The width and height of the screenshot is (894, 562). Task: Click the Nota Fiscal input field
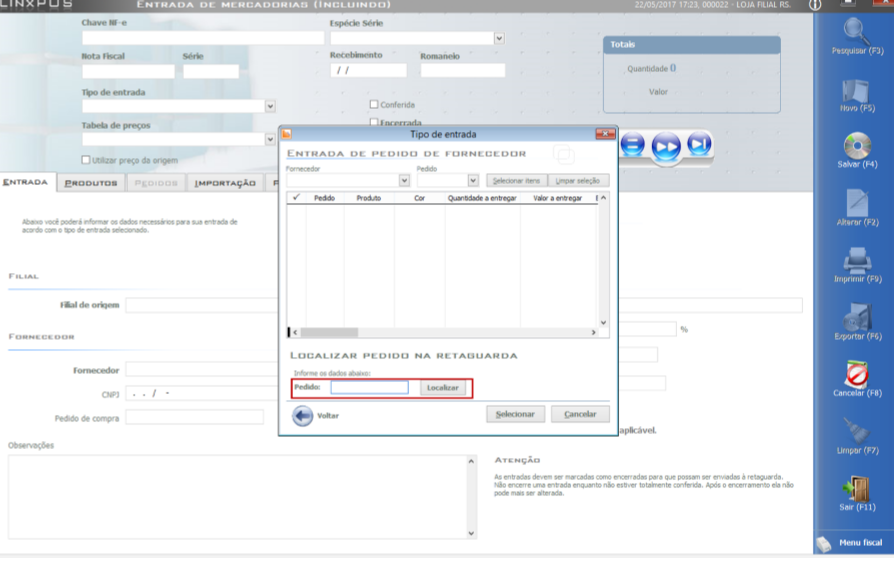click(128, 71)
